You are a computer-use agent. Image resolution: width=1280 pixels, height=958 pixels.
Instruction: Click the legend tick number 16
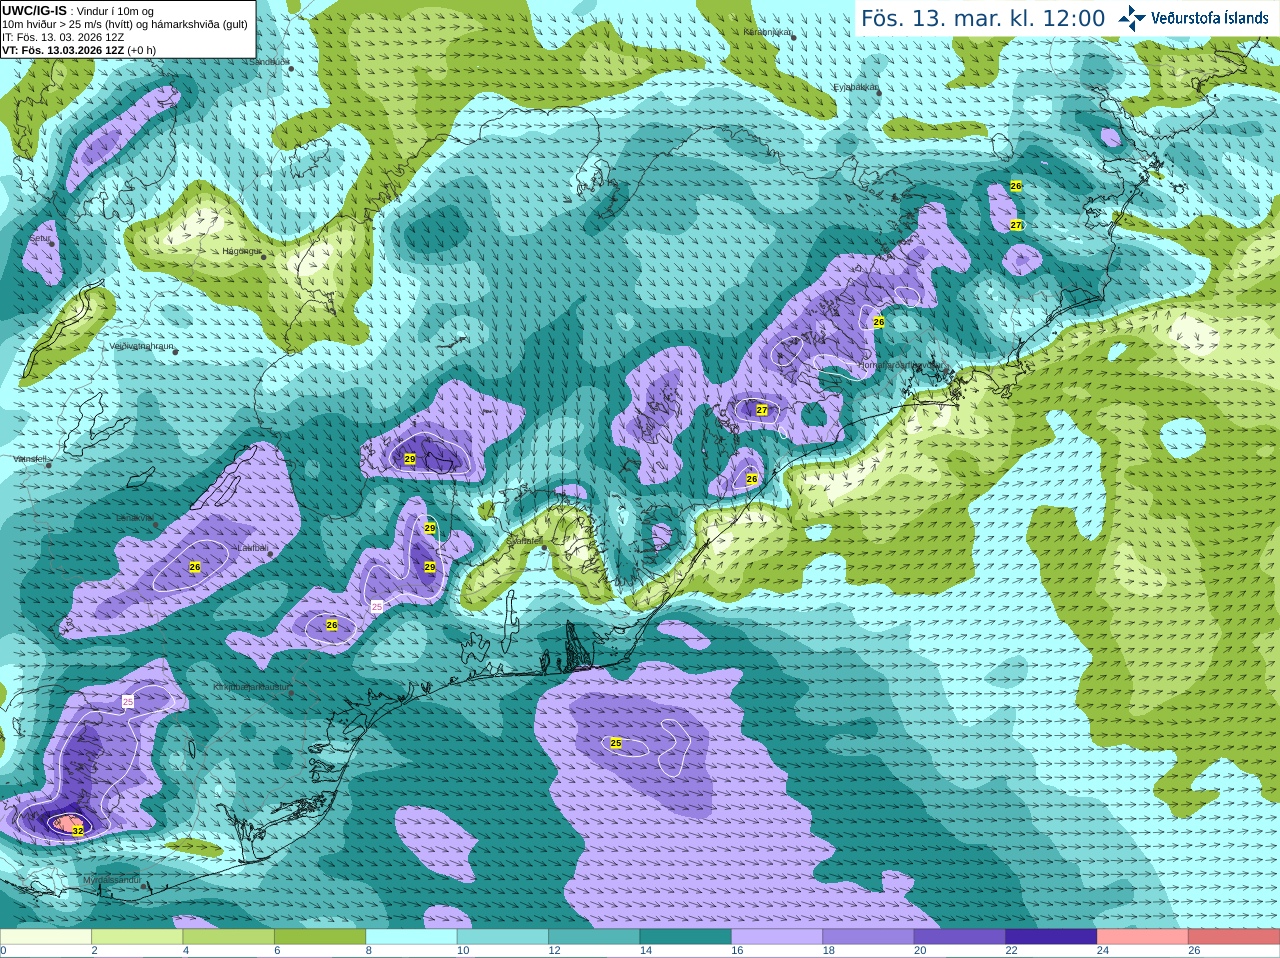click(x=737, y=951)
